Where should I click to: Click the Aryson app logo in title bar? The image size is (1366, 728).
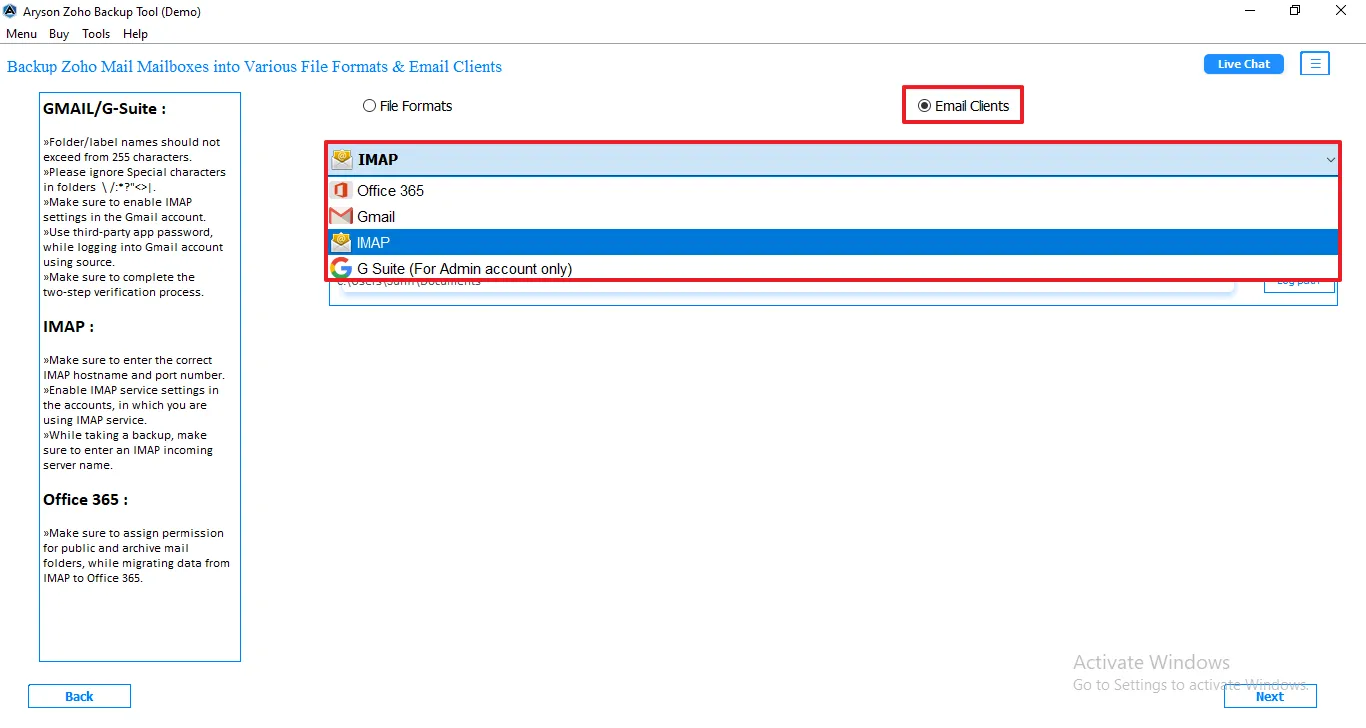click(x=10, y=11)
